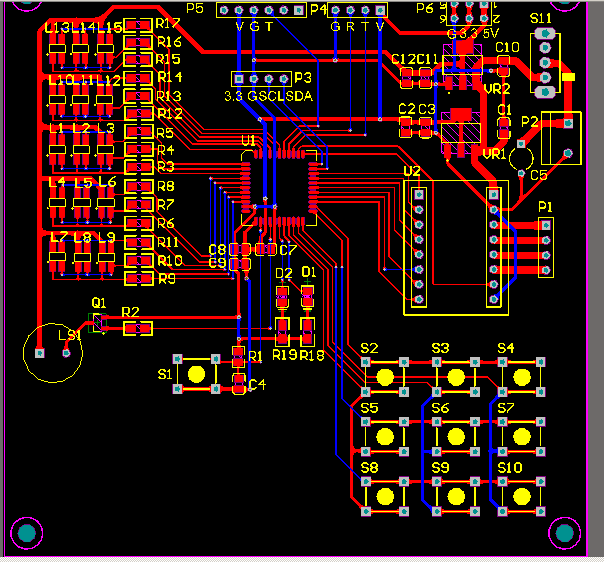Select the S11 slide switch component
Screen dimensions: 604x562
pos(544,62)
